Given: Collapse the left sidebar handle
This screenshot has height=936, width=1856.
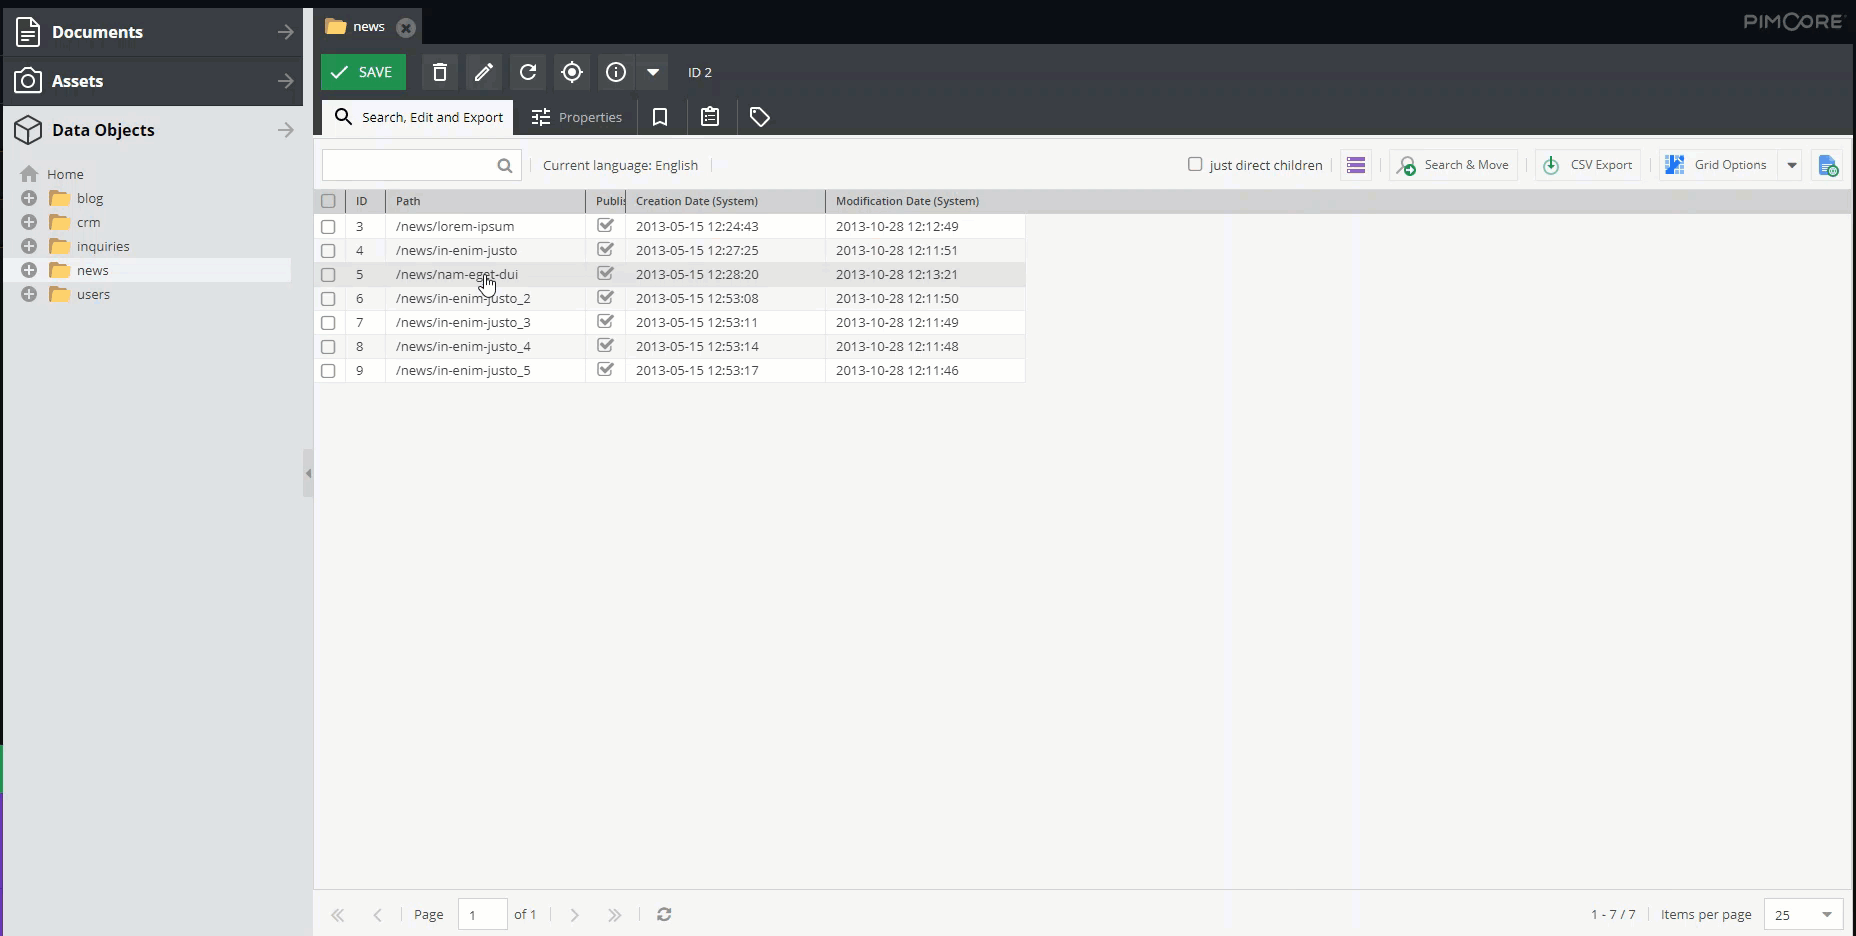Looking at the screenshot, I should [308, 473].
